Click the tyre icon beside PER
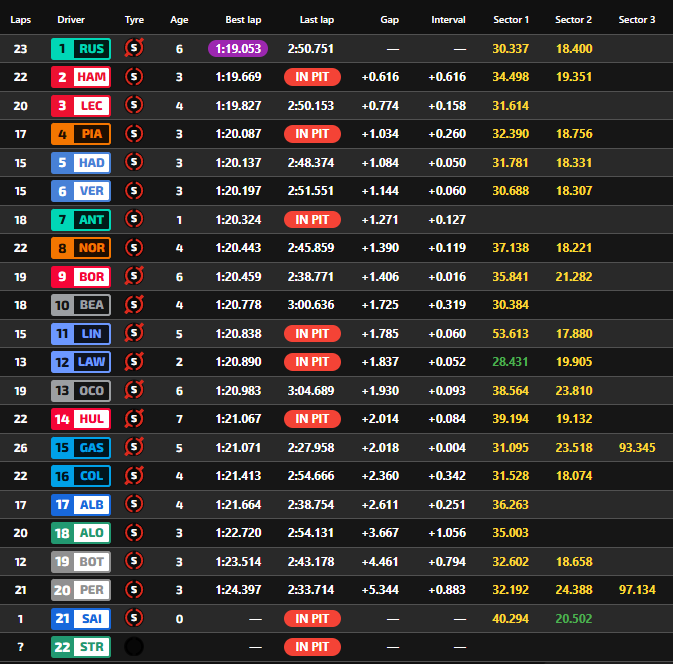The height and width of the screenshot is (664, 673). click(134, 590)
